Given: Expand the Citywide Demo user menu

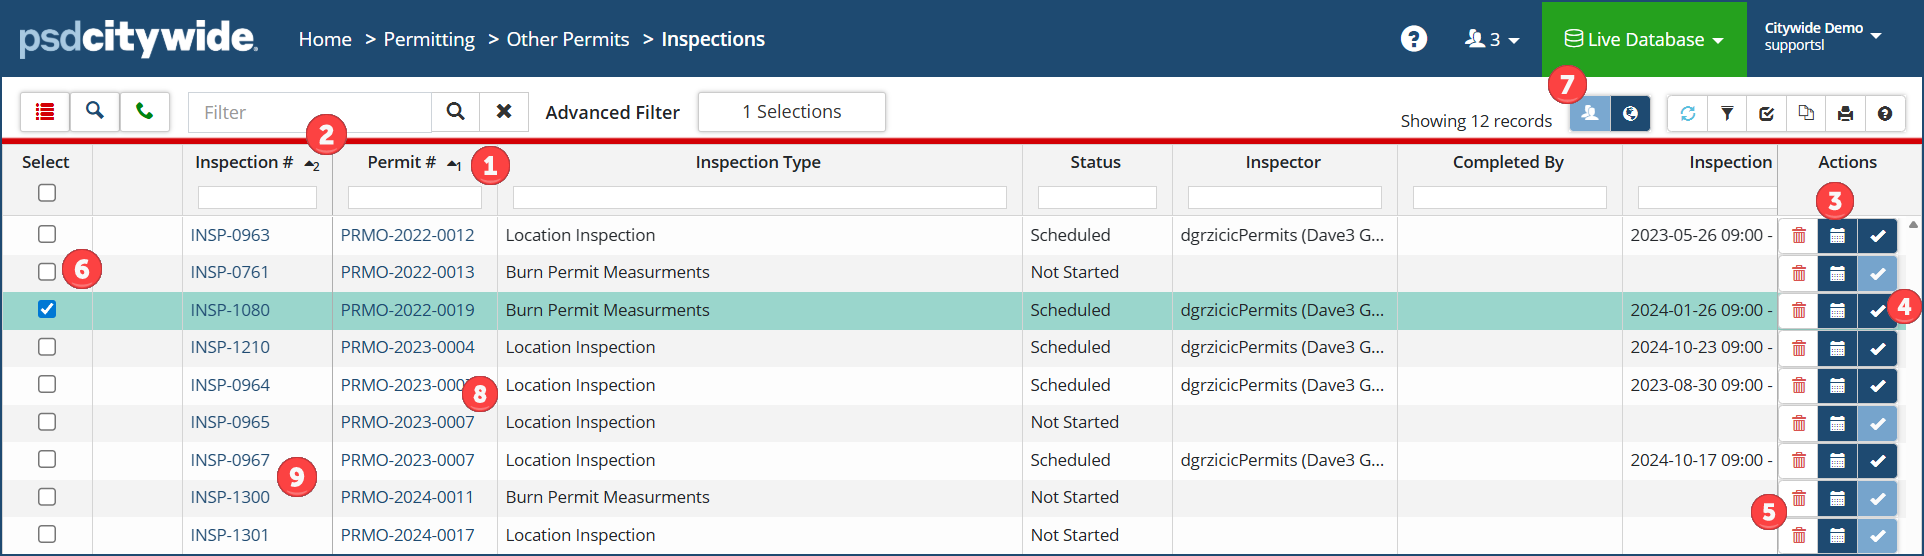Looking at the screenshot, I should click(x=1822, y=37).
